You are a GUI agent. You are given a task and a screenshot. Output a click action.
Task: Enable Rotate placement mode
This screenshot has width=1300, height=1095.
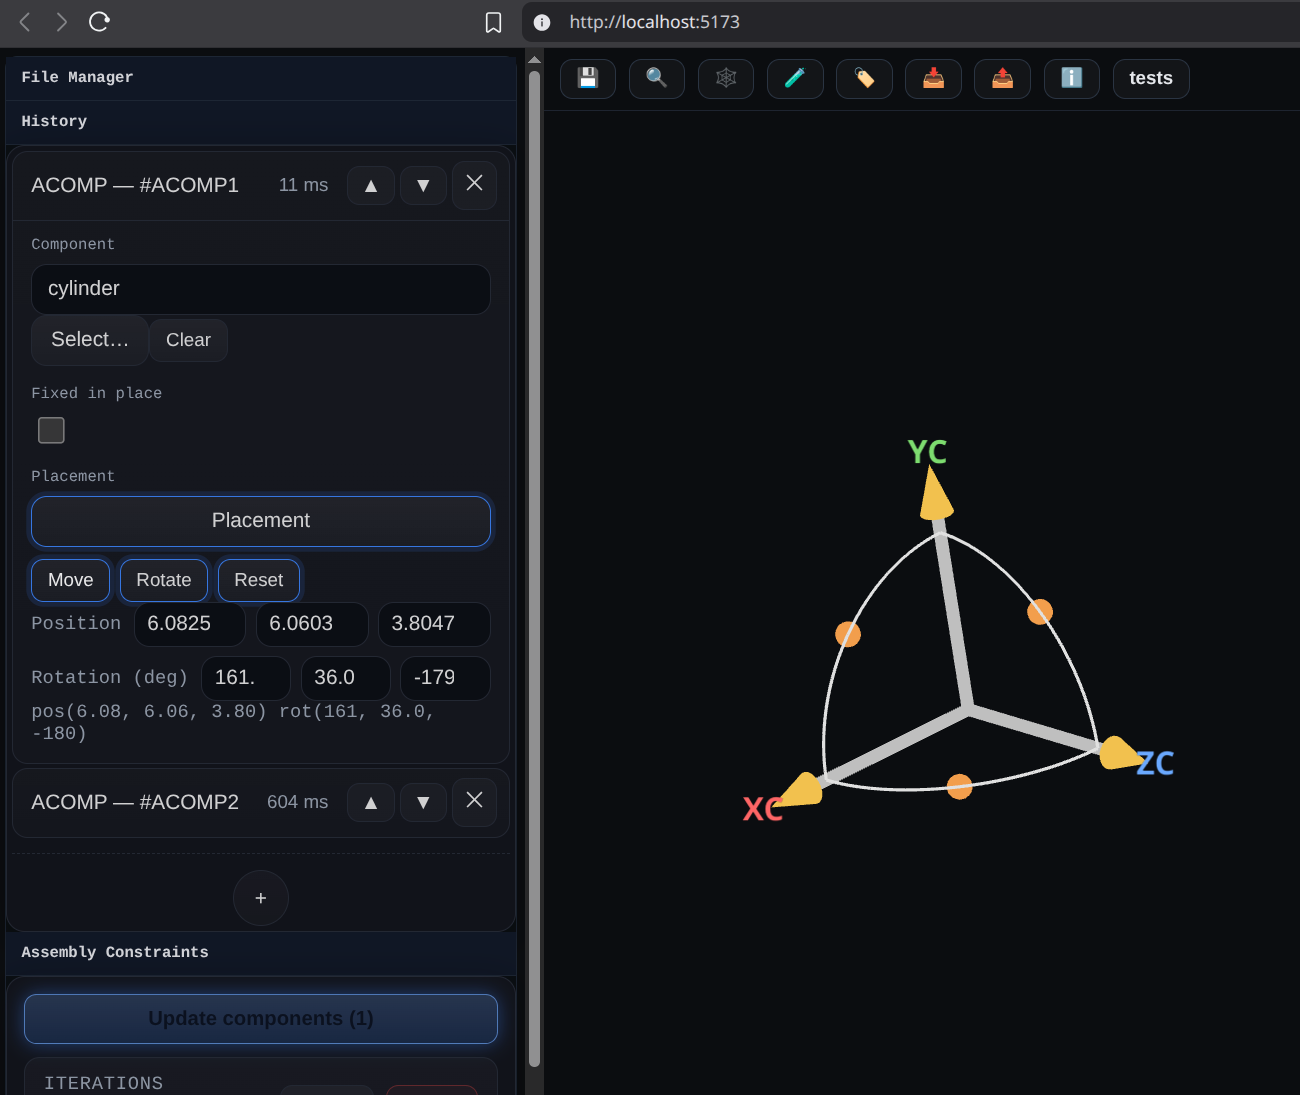163,580
